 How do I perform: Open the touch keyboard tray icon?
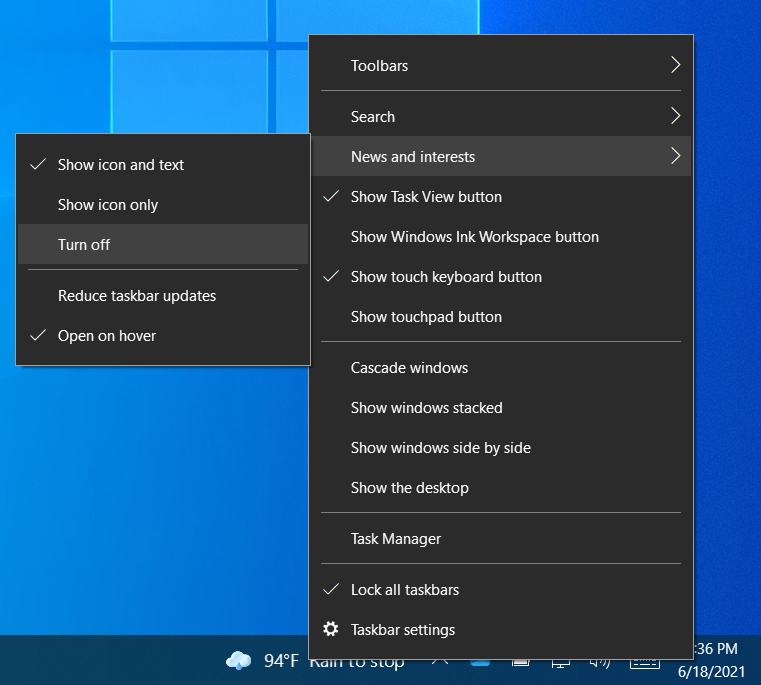[x=644, y=662]
